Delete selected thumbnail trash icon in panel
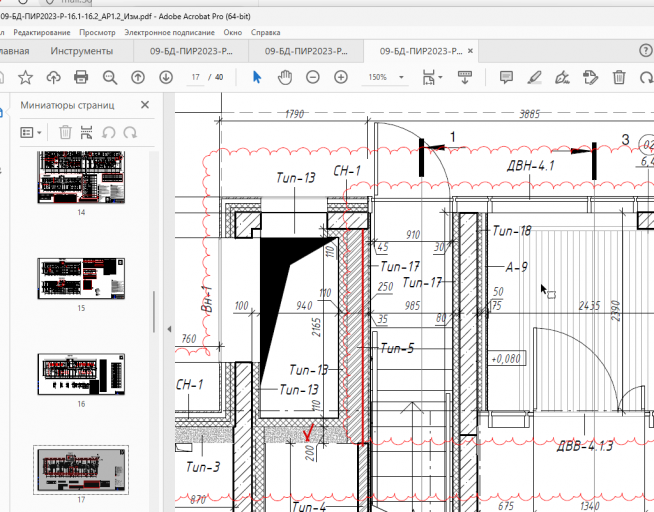This screenshot has height=512, width=654. [65, 133]
